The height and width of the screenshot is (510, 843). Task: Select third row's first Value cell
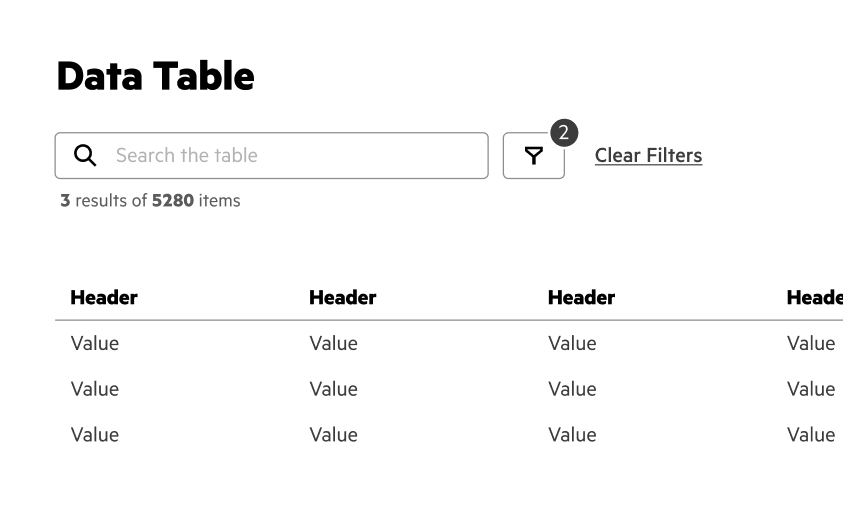[95, 434]
